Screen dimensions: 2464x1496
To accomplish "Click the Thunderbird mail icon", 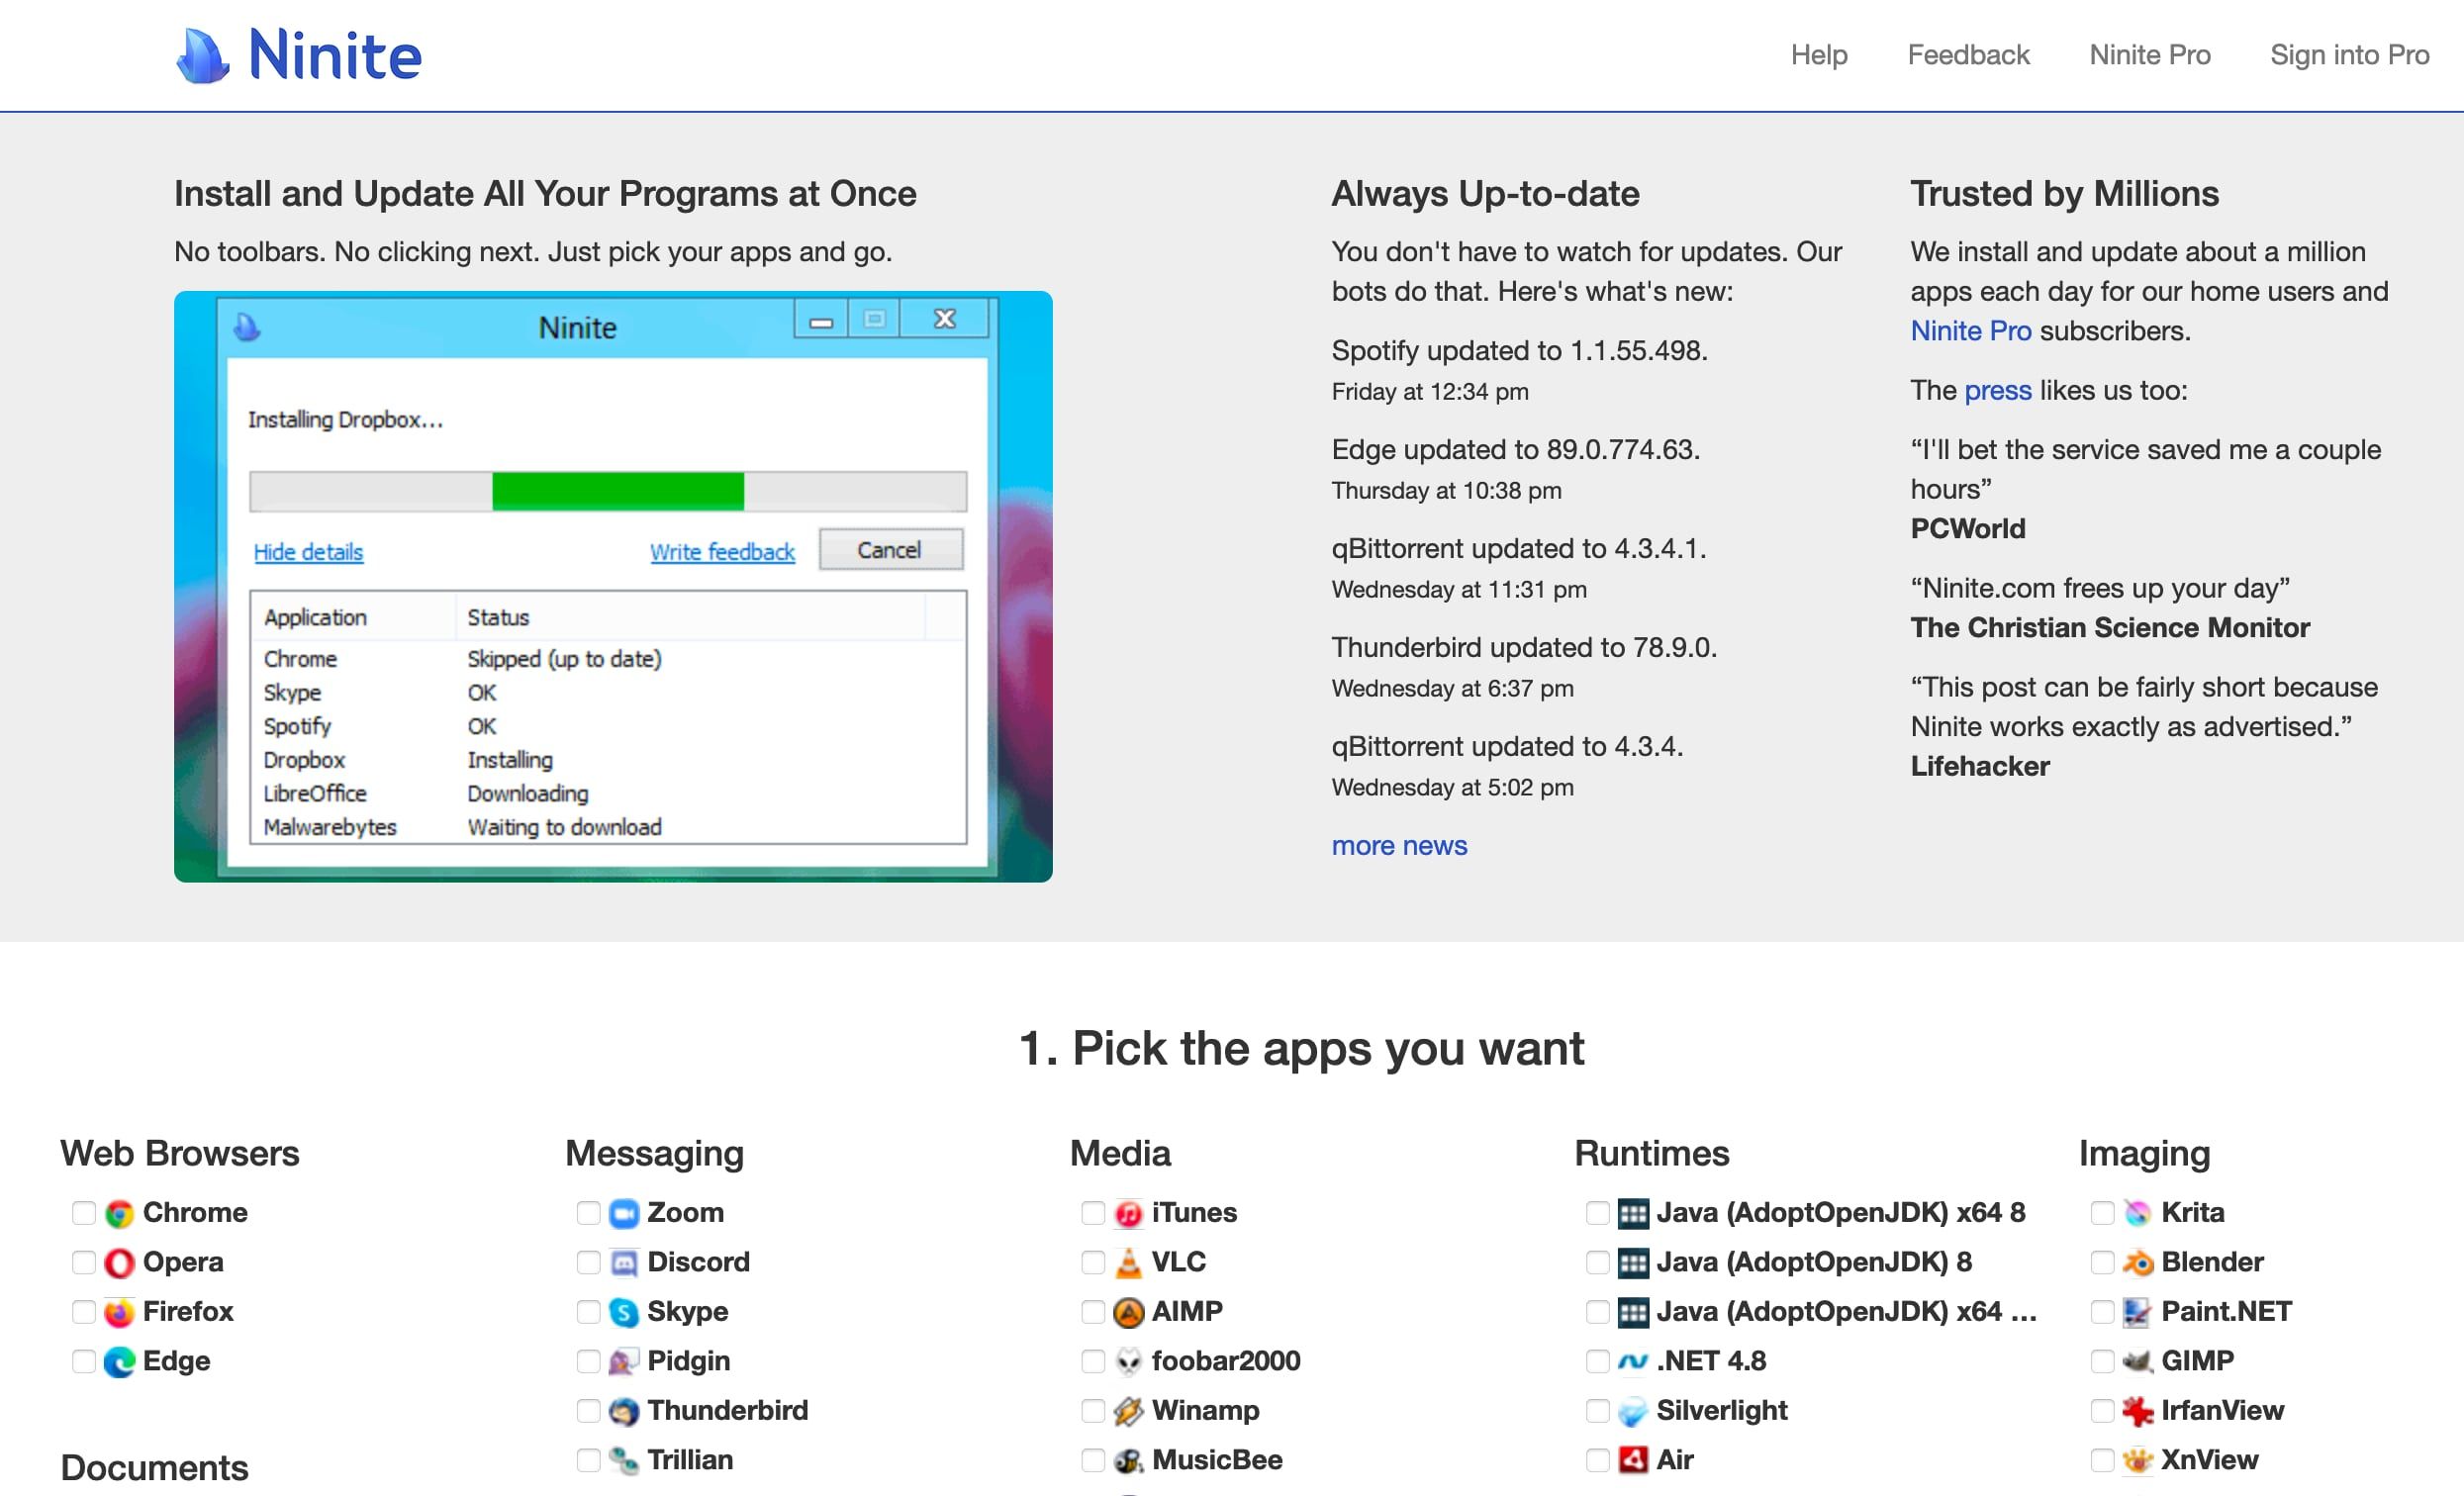I will (624, 1411).
